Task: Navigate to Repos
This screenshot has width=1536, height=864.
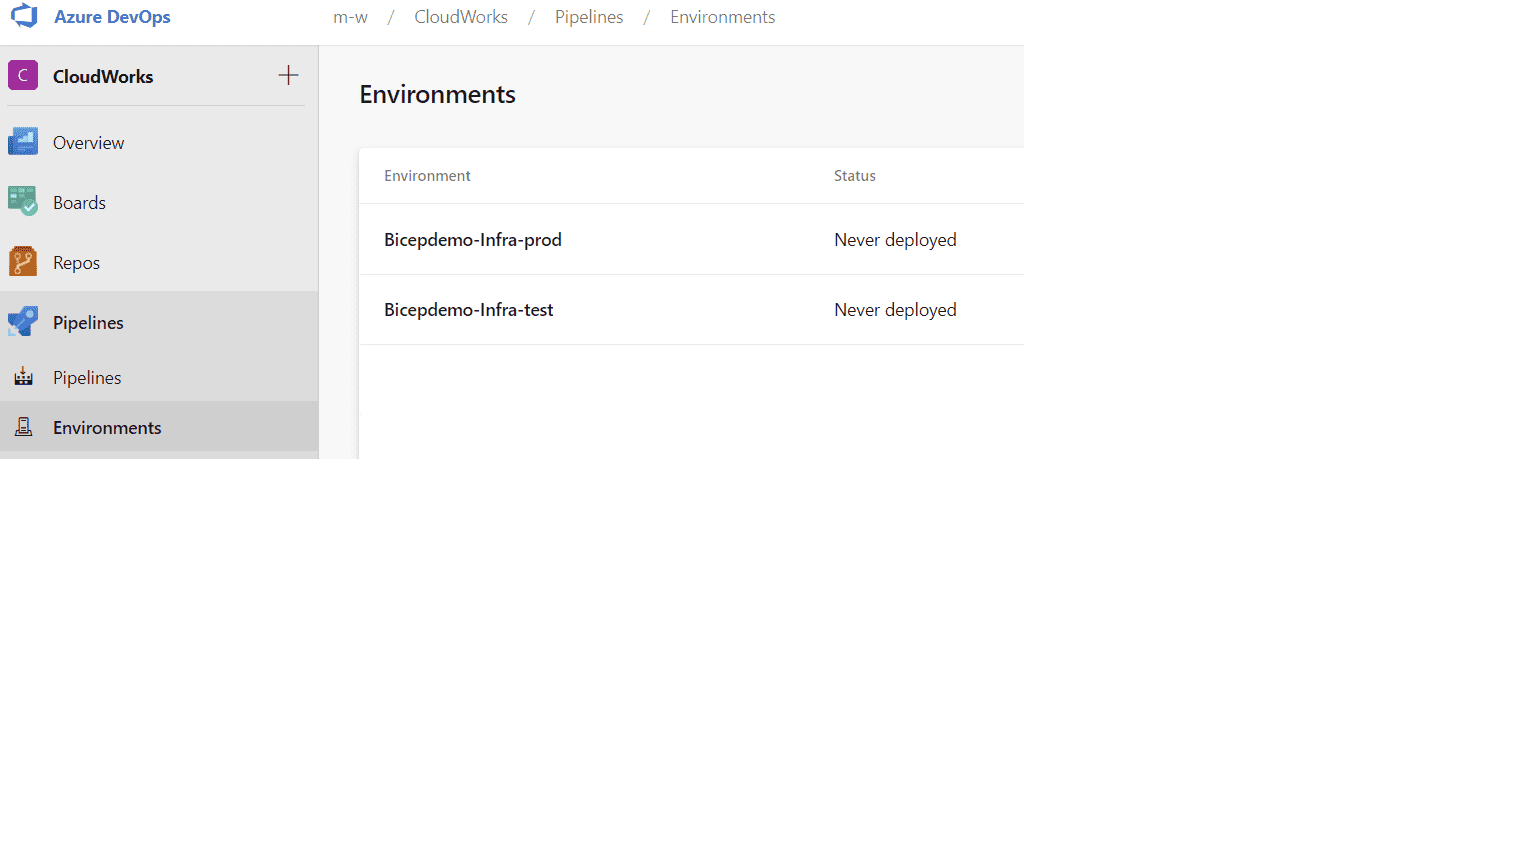Action: click(x=76, y=263)
